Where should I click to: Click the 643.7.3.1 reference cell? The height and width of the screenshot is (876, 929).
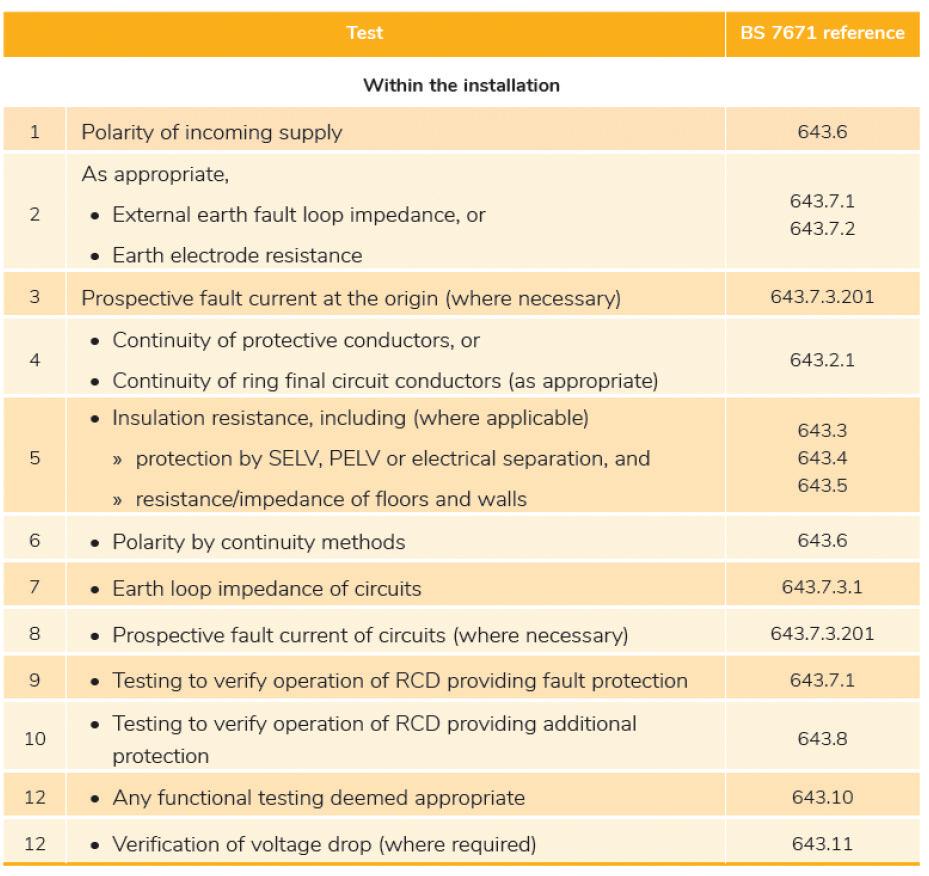pyautogui.click(x=822, y=587)
